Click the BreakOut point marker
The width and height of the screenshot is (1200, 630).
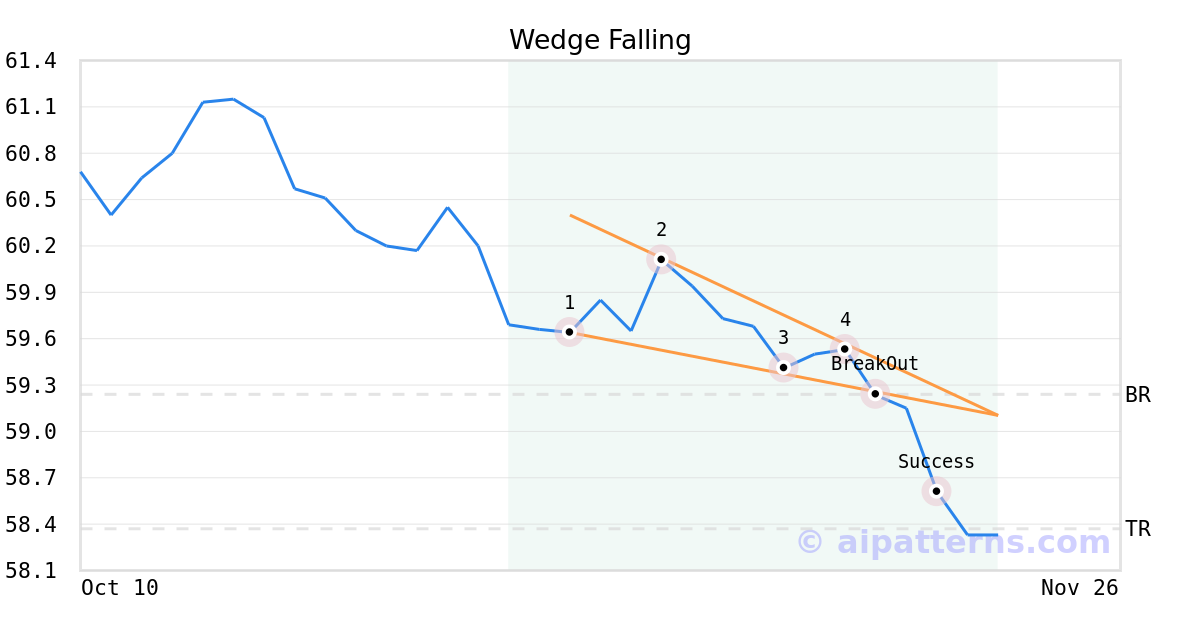tap(875, 393)
